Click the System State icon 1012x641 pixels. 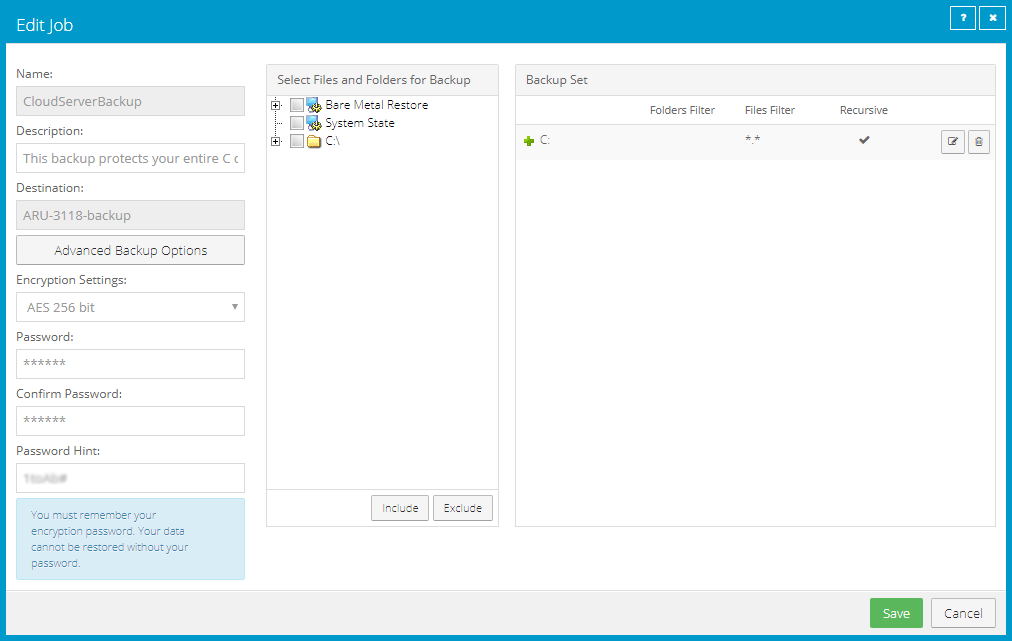[x=314, y=123]
